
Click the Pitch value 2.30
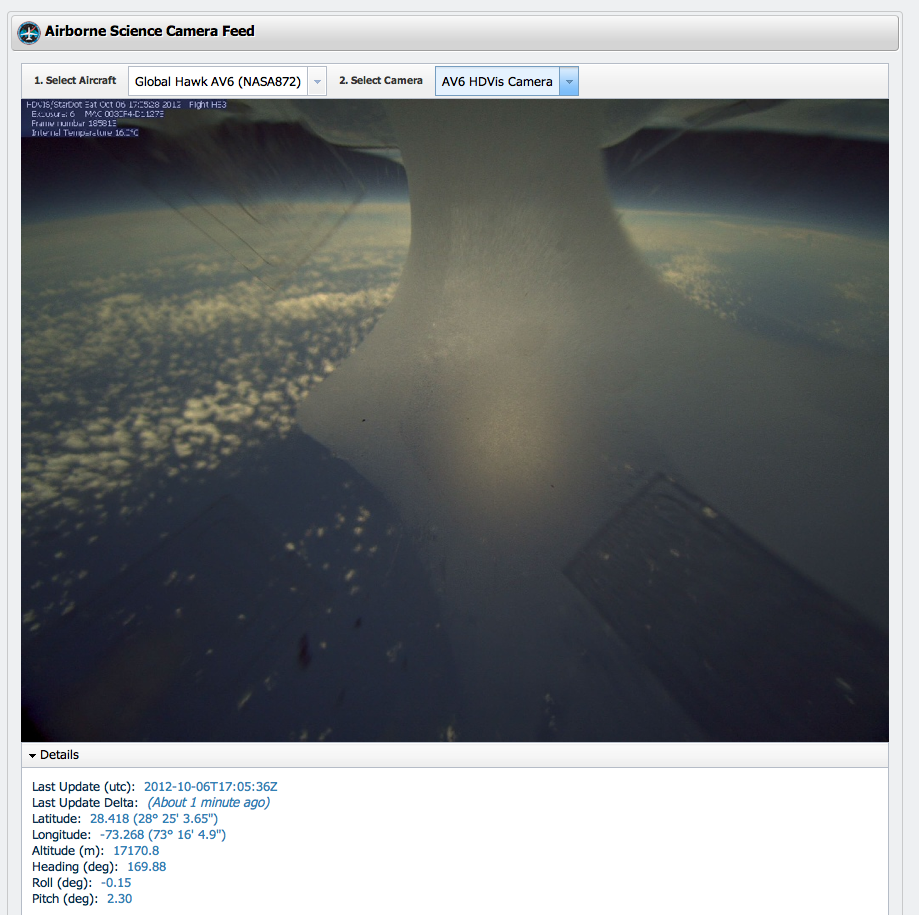pyautogui.click(x=119, y=898)
